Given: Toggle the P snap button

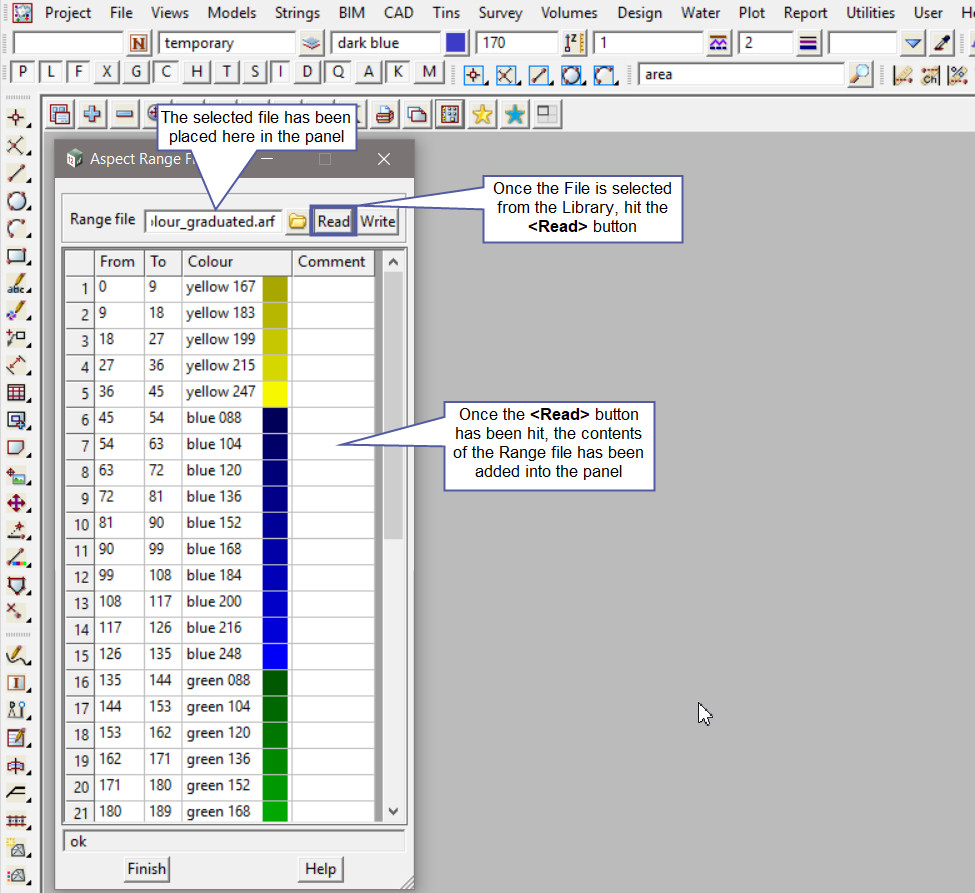Looking at the screenshot, I should (22, 73).
